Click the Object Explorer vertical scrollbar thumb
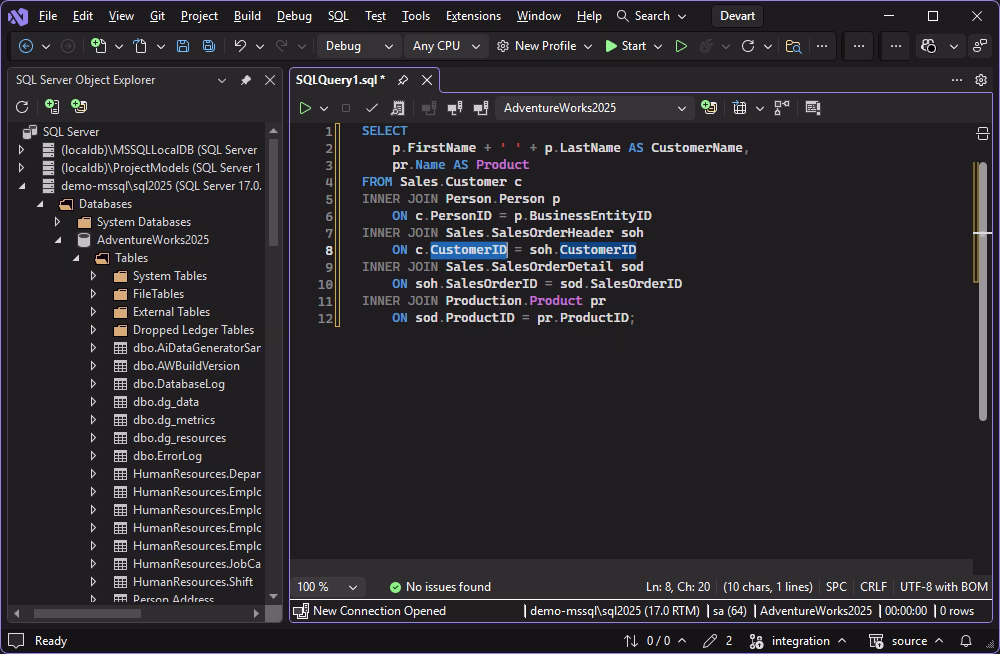The height and width of the screenshot is (654, 1000). pos(274,191)
